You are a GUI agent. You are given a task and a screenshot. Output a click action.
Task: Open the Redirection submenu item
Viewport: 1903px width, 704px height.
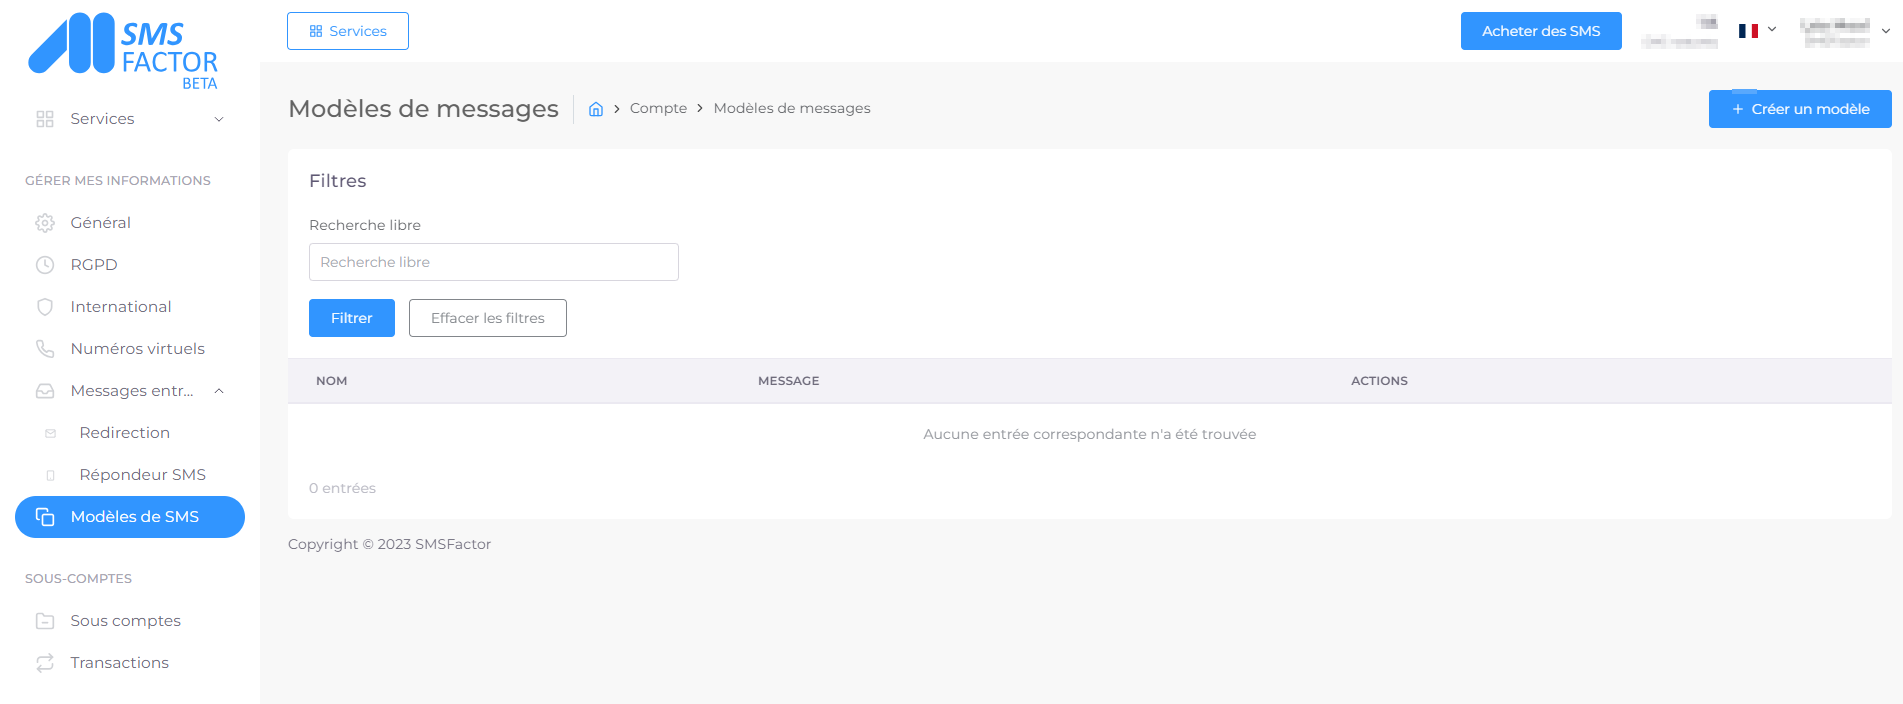coord(125,433)
